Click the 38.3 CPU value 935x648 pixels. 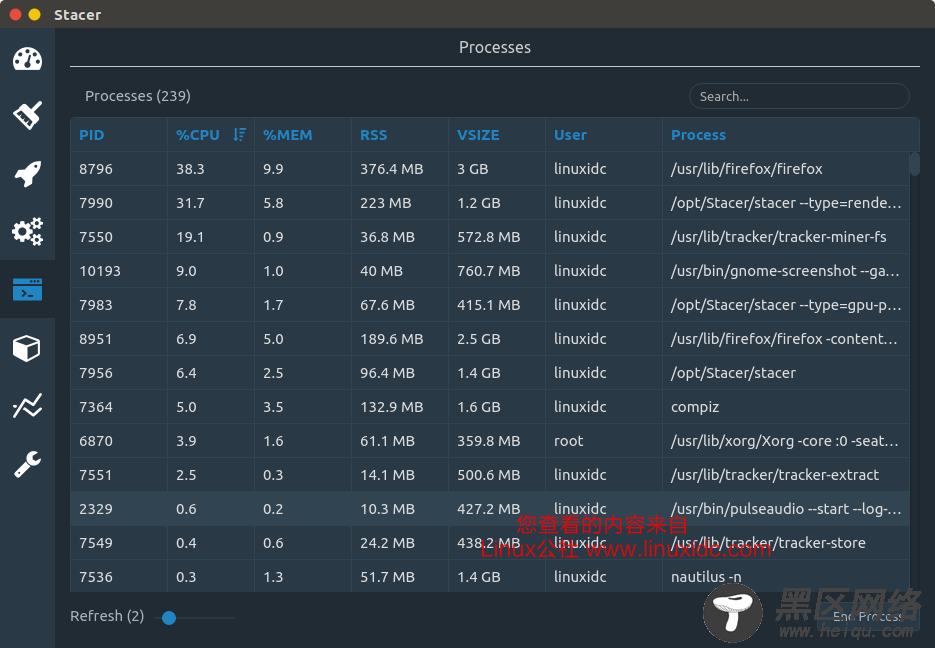click(x=190, y=169)
